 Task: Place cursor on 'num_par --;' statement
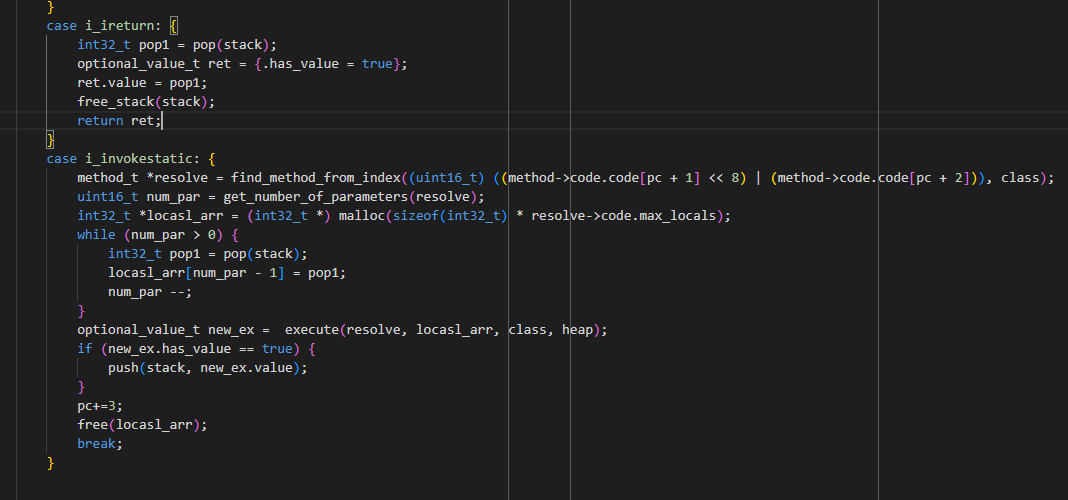point(149,291)
